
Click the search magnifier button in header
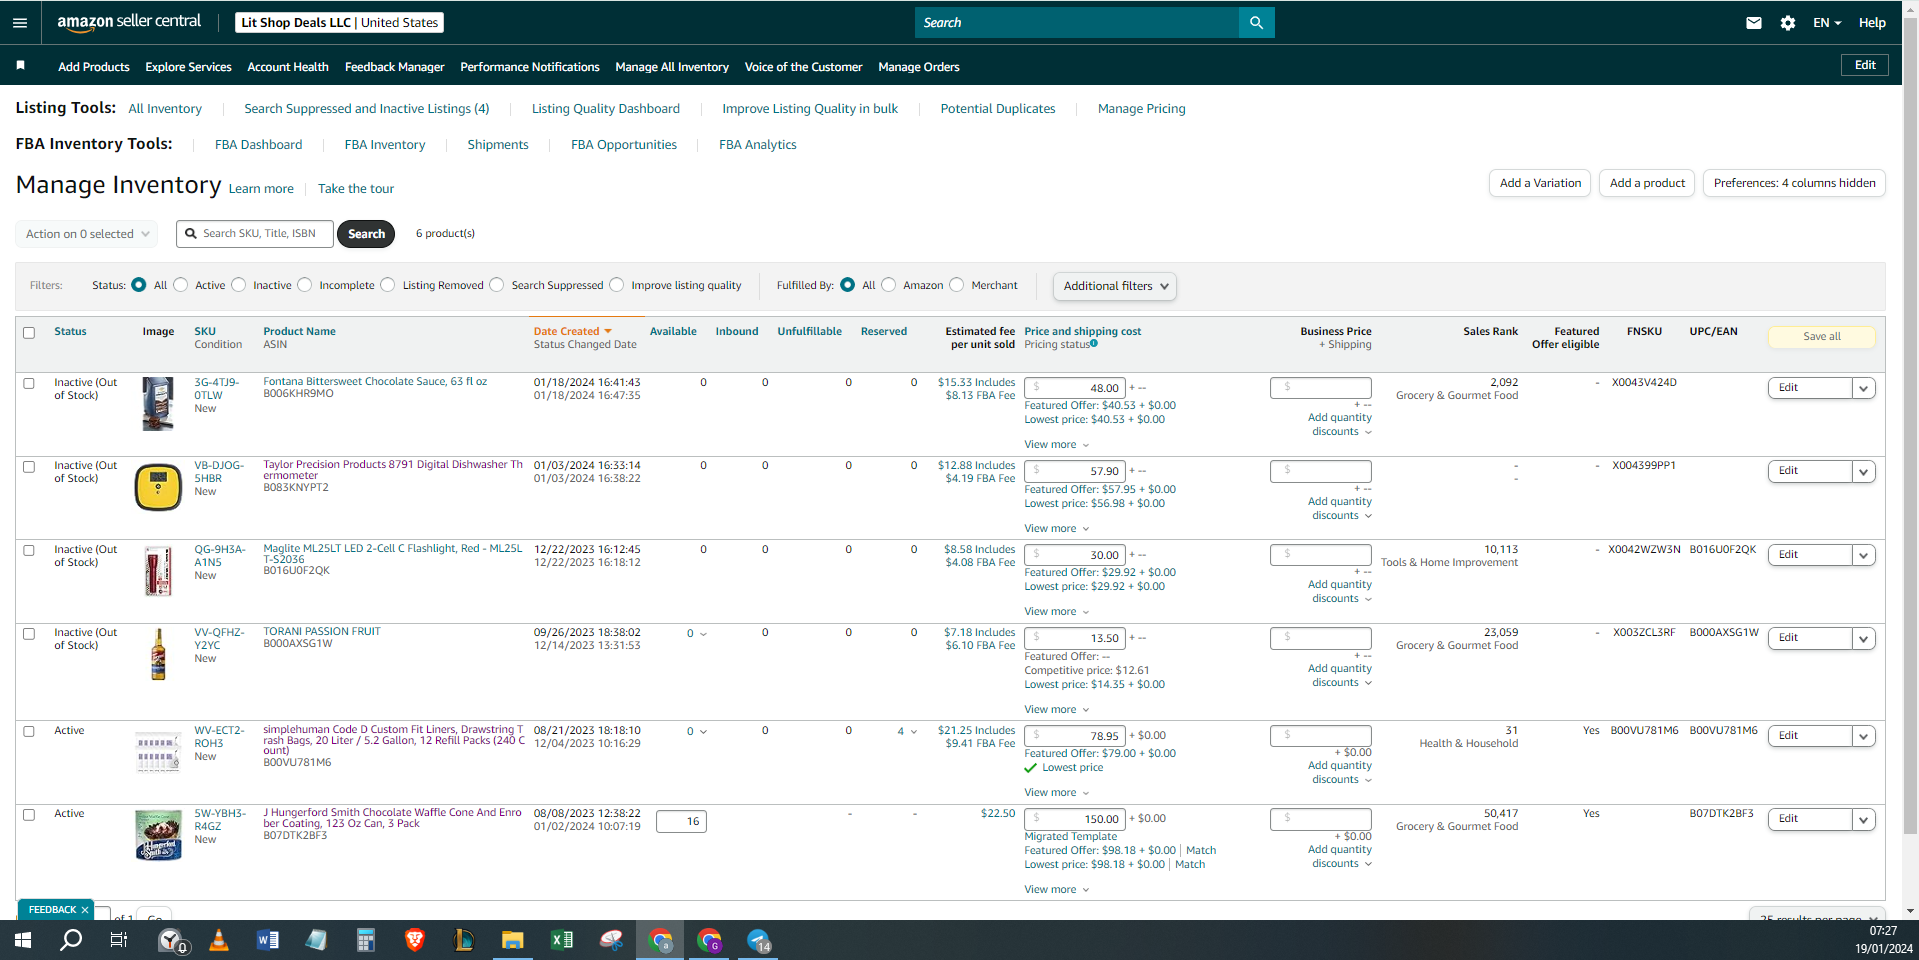click(x=1256, y=22)
